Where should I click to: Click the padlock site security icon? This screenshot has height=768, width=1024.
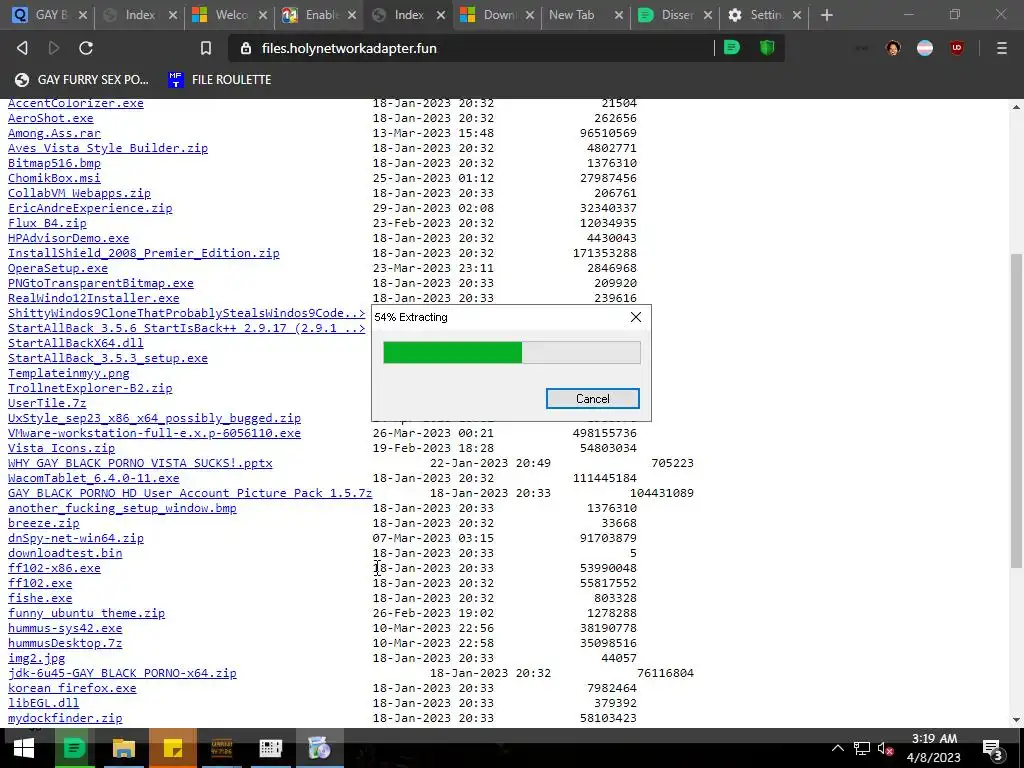pos(246,48)
